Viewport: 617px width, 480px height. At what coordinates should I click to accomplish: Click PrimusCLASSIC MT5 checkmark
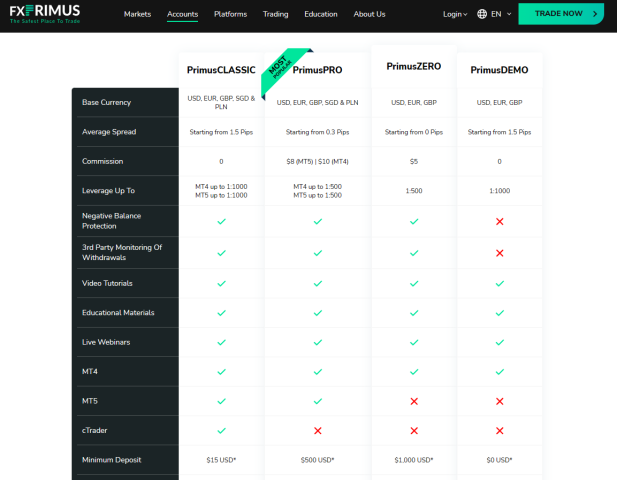(x=222, y=401)
